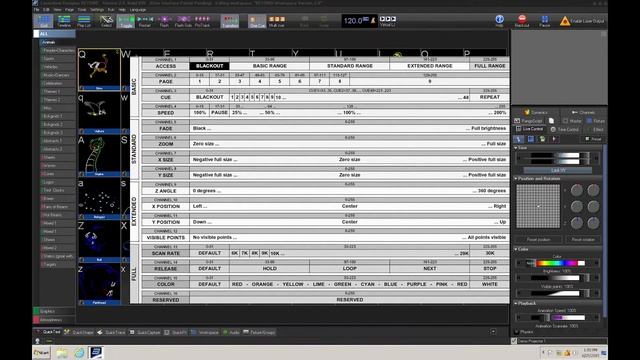Click the second blue Live Control sub-tab icon
The image size is (640, 360).
pos(531,139)
